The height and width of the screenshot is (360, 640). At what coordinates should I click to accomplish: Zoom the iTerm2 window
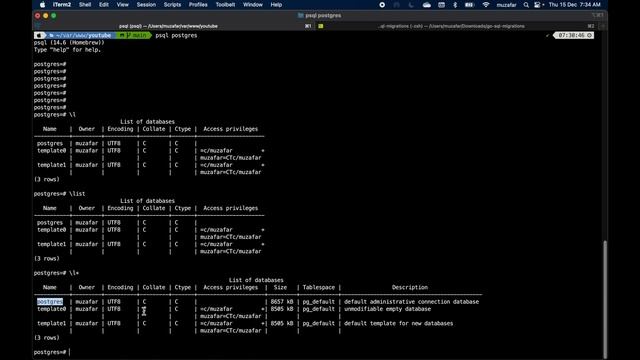pyautogui.click(x=54, y=16)
